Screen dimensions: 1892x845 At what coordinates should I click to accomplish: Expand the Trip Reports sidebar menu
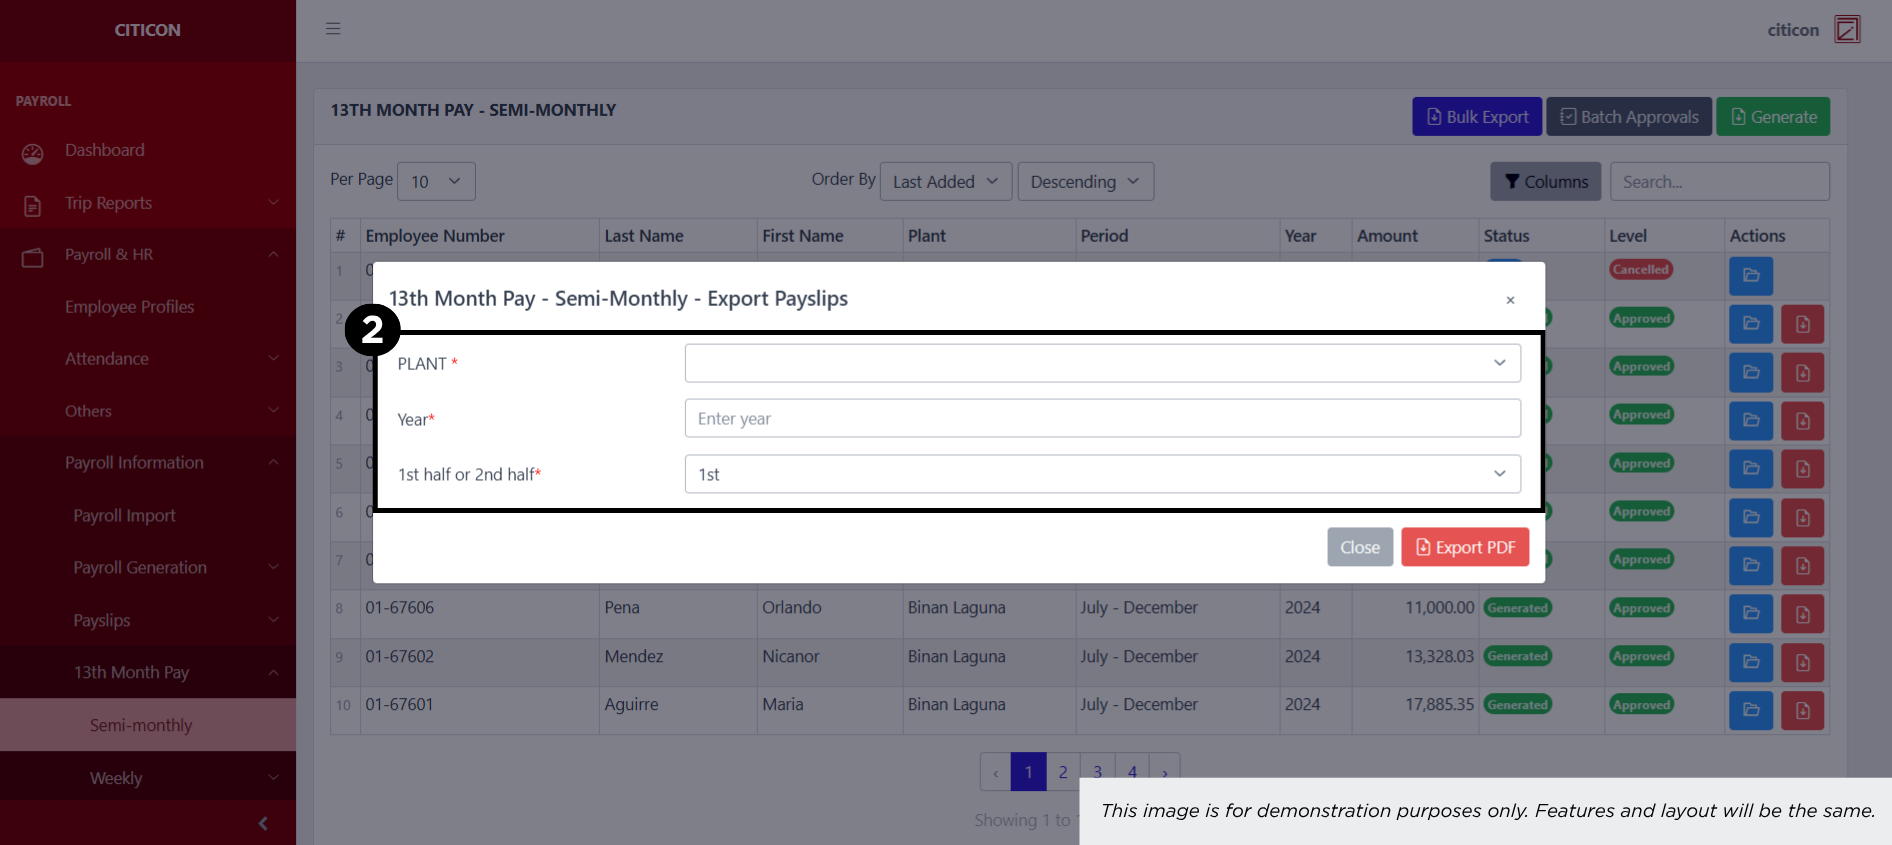[x=109, y=203]
